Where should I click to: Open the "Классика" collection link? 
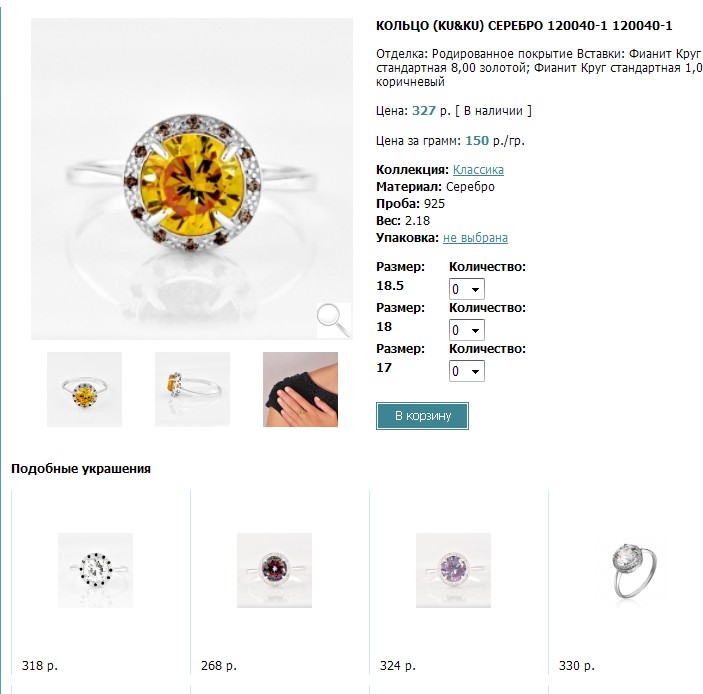pos(478,170)
